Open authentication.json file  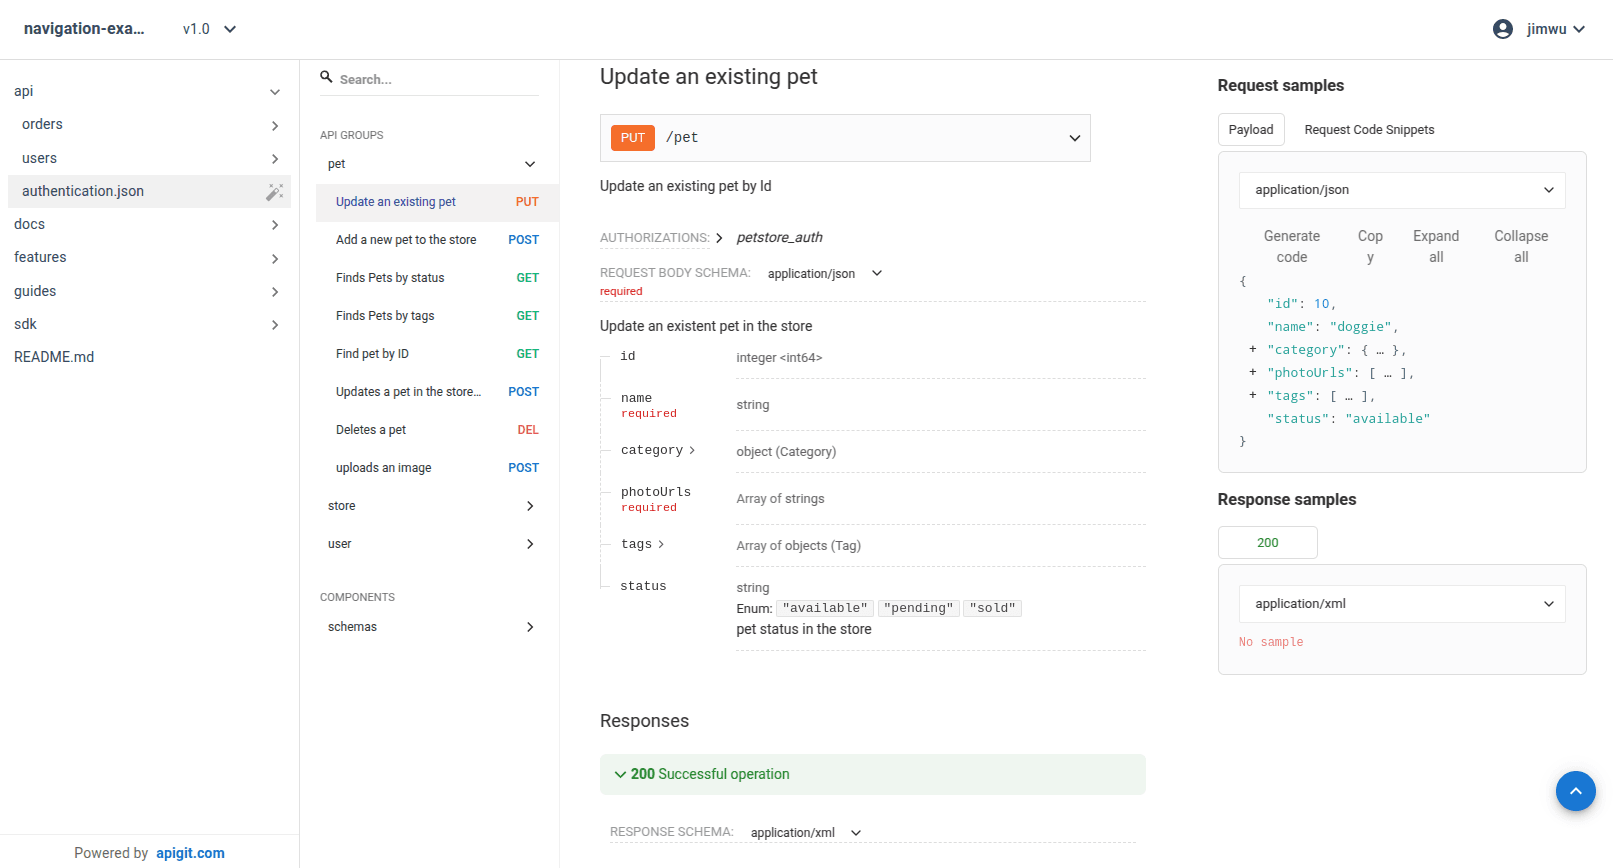tap(83, 191)
